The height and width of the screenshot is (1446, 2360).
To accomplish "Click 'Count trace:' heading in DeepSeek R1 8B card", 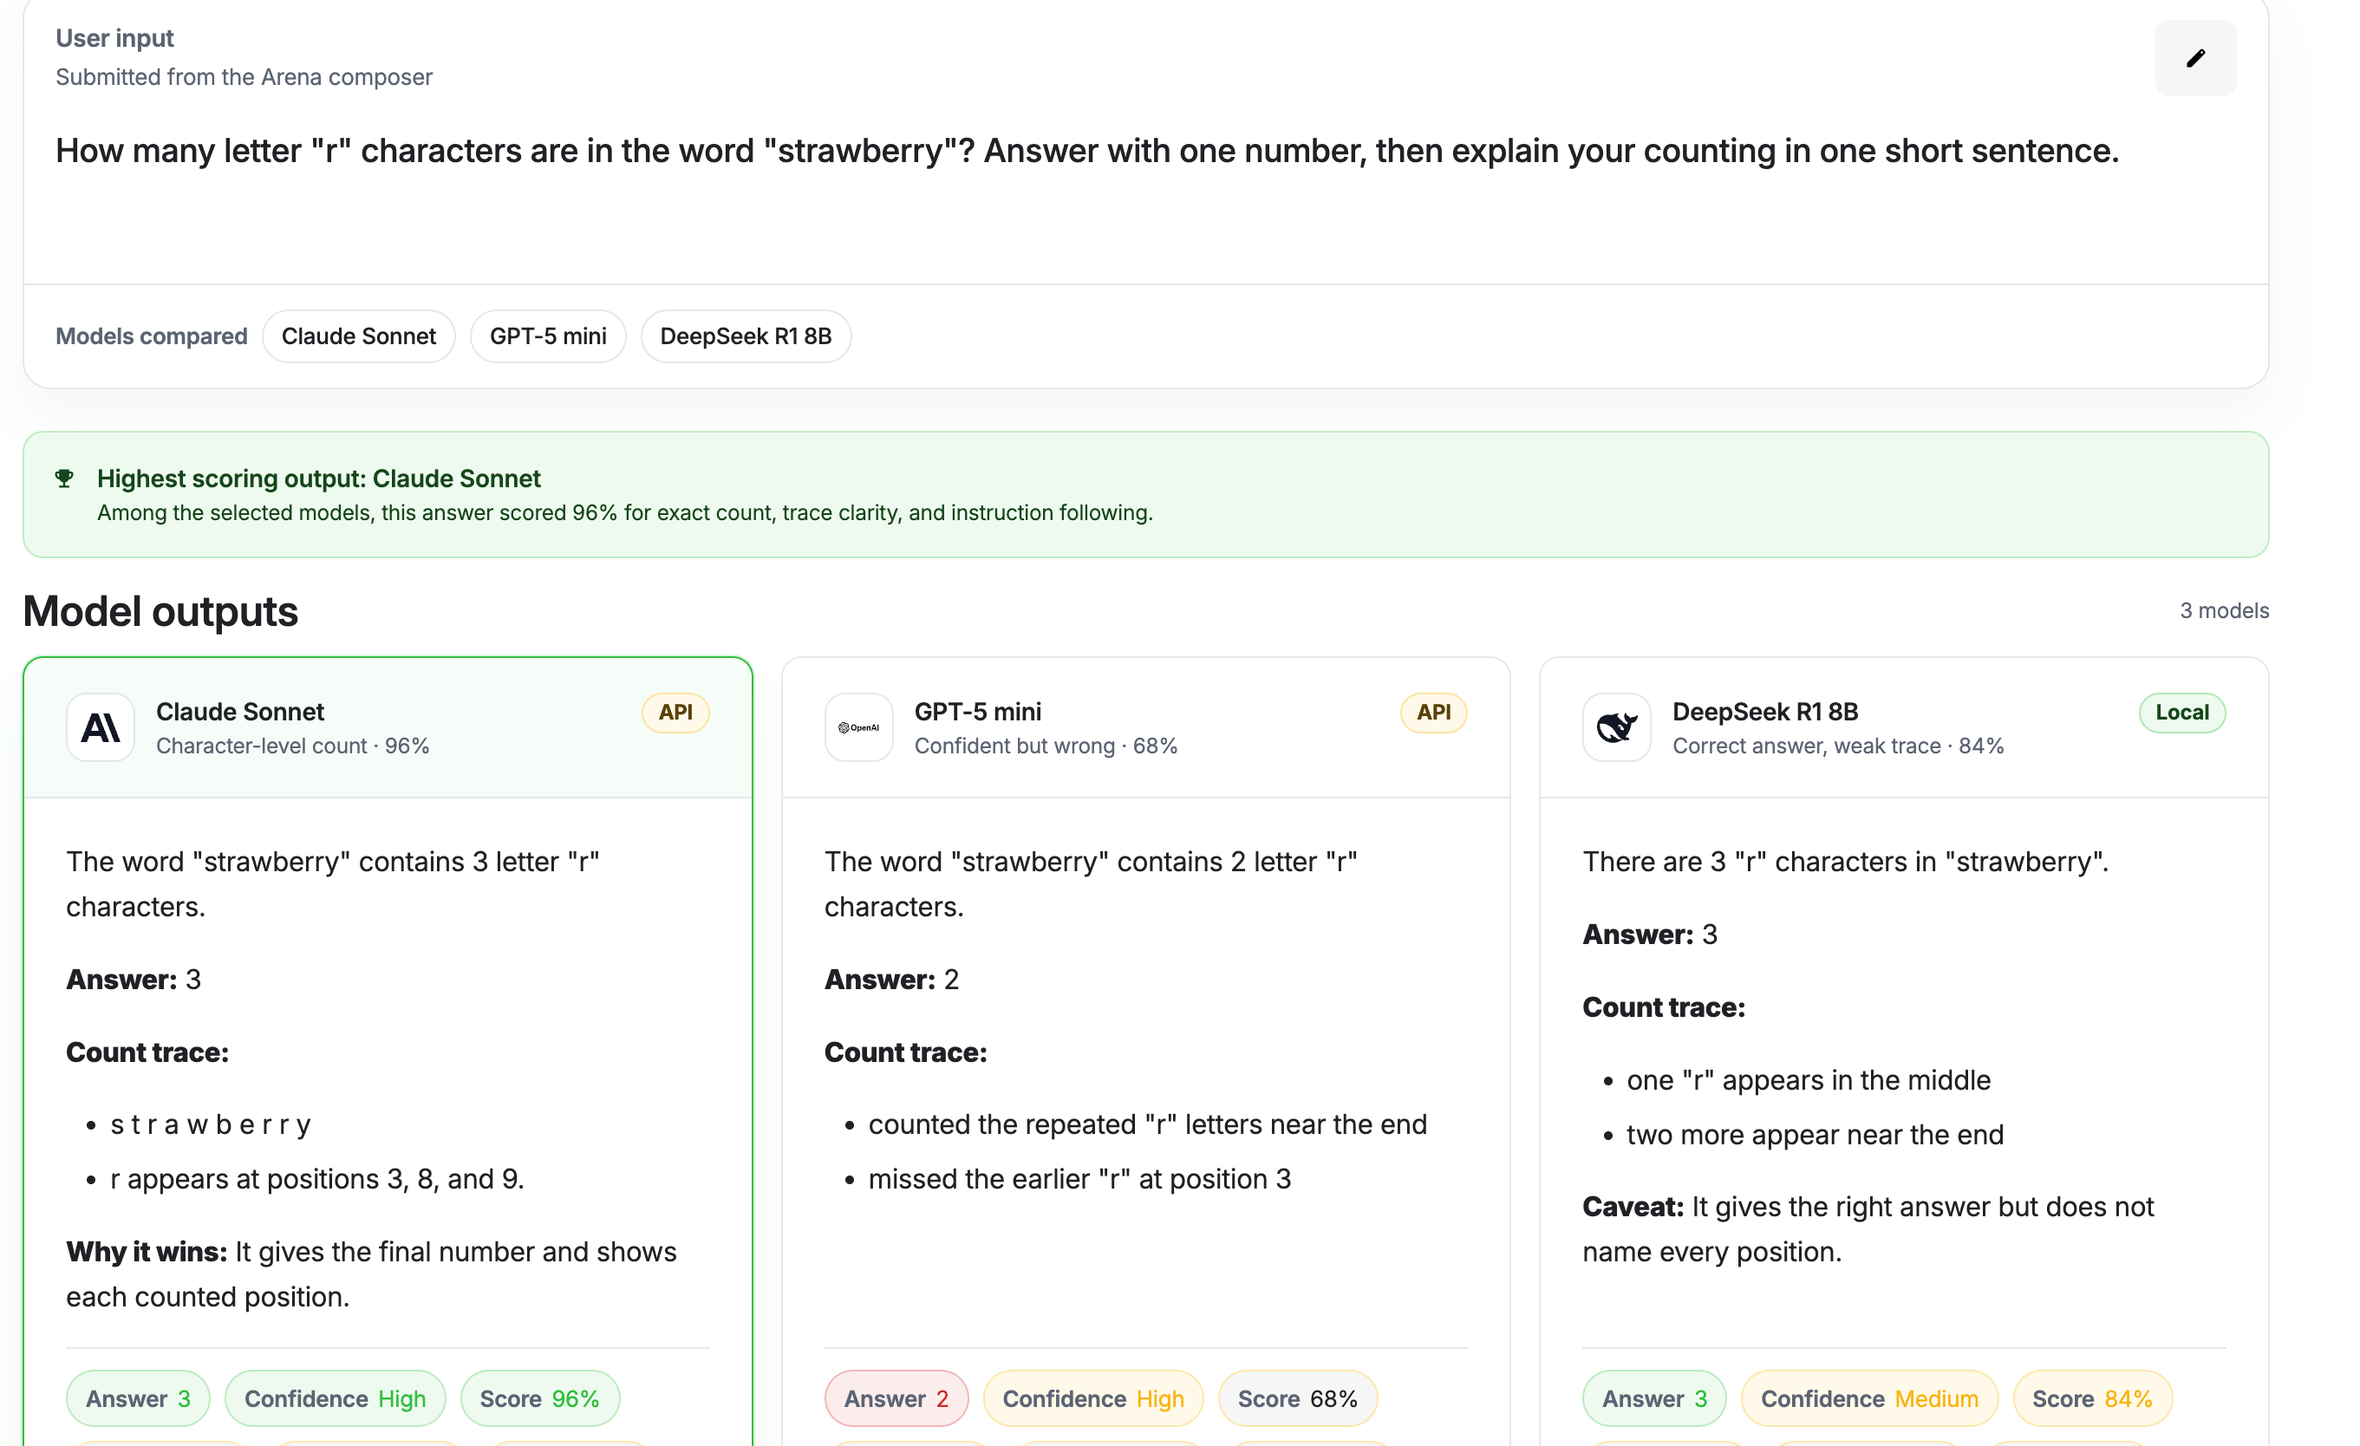I will pyautogui.click(x=1663, y=1007).
